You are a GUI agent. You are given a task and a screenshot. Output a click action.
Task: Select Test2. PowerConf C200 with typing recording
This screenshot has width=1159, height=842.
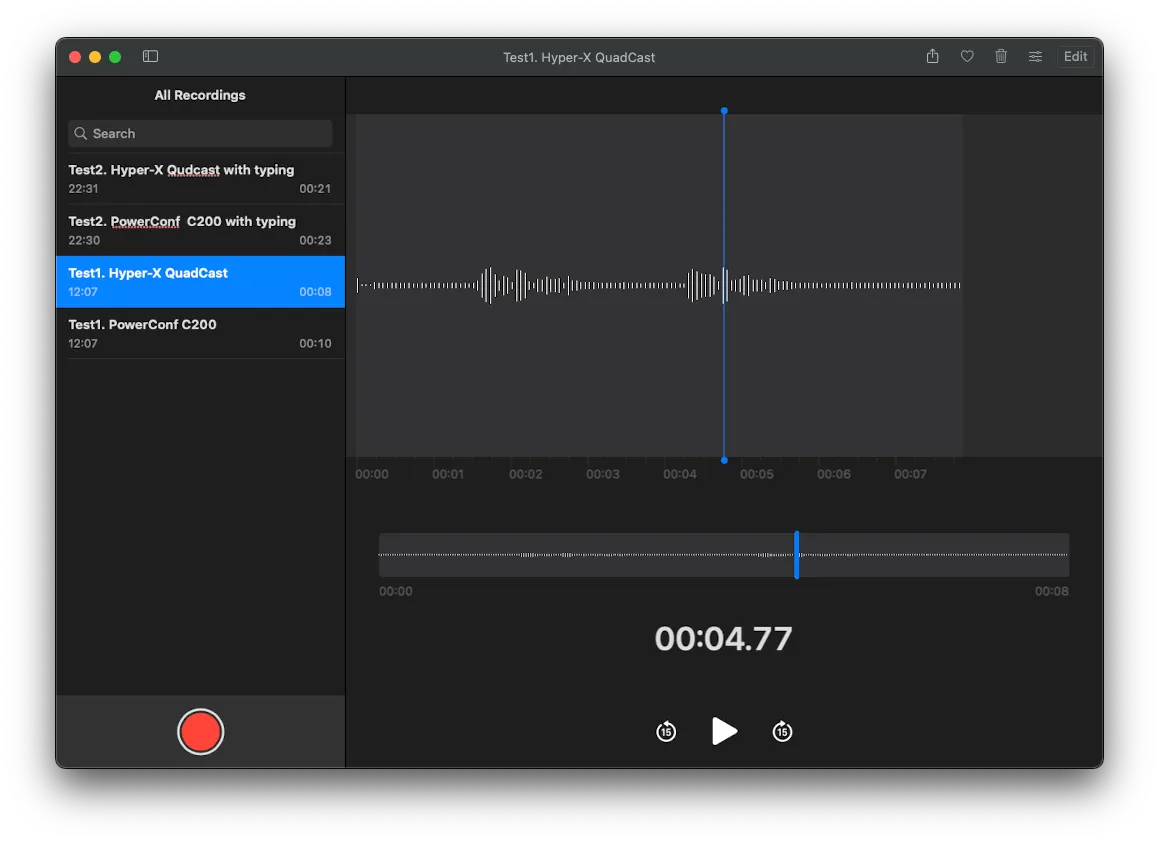coord(200,230)
